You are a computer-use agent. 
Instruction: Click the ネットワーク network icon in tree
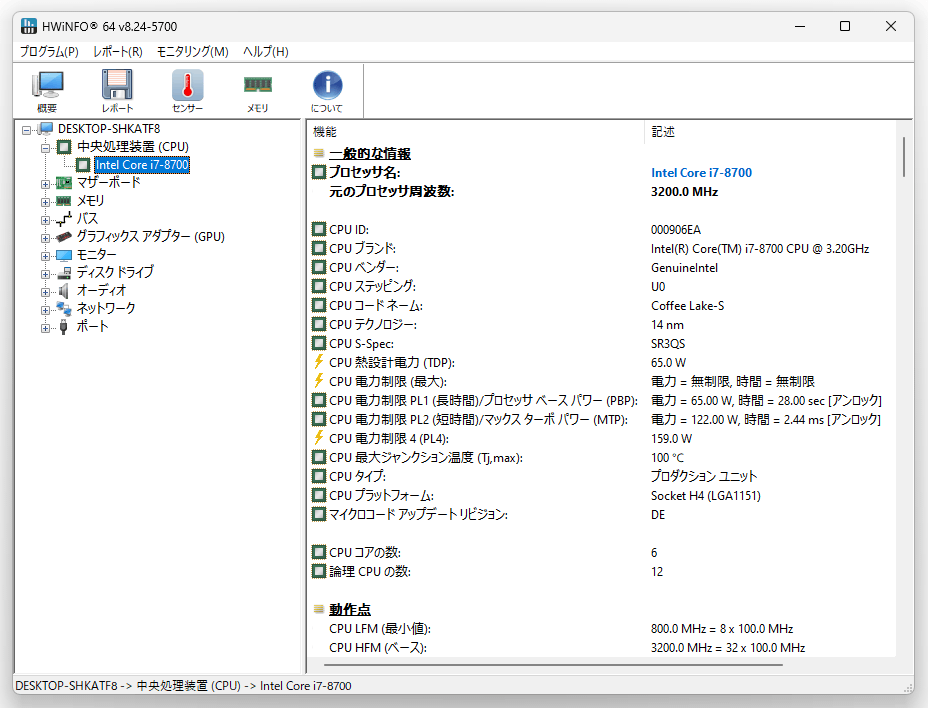click(x=64, y=308)
